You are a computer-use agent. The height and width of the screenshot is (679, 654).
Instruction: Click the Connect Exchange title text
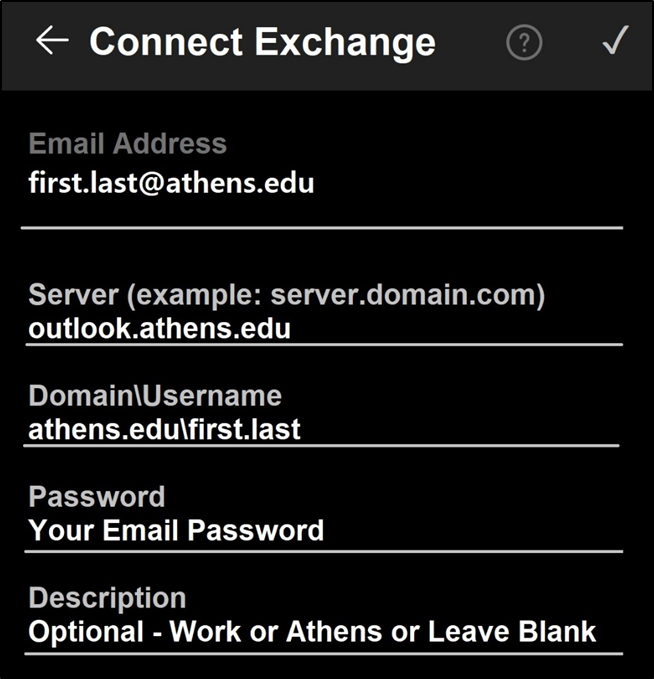tap(262, 42)
